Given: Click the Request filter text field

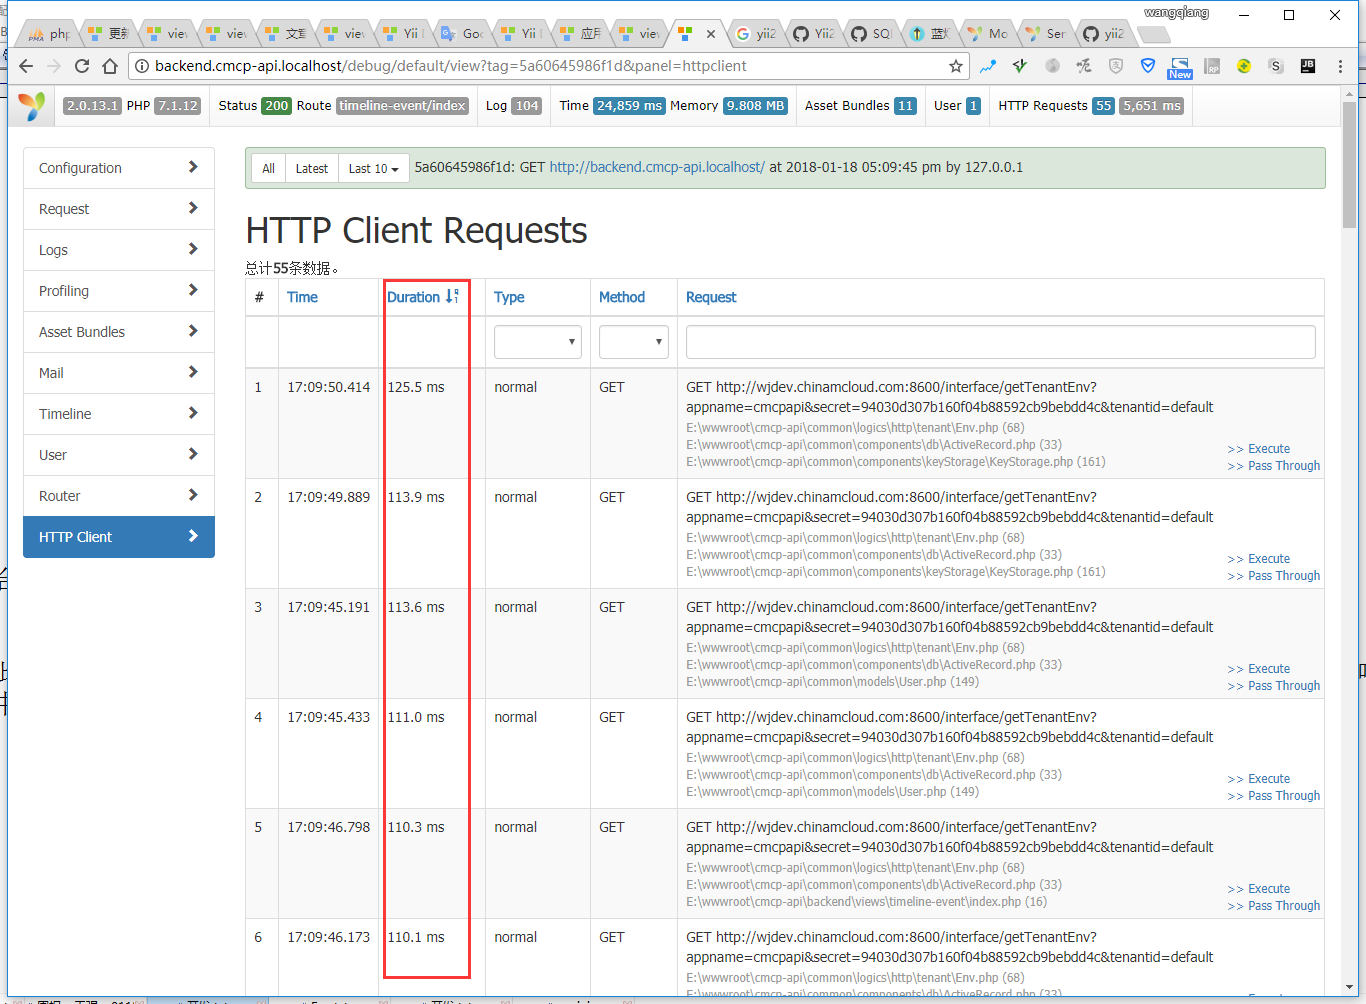Looking at the screenshot, I should click(1000, 342).
